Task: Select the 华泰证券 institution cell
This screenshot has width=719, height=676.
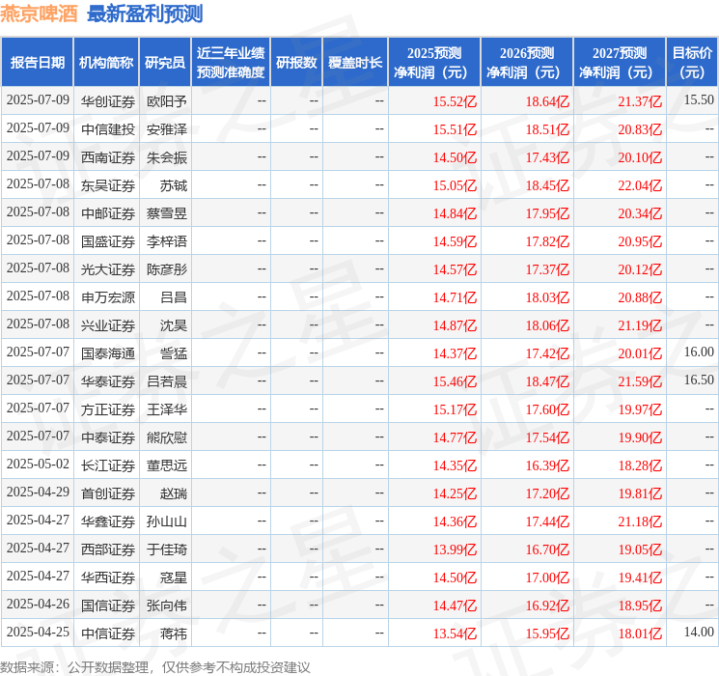Action: [108, 381]
